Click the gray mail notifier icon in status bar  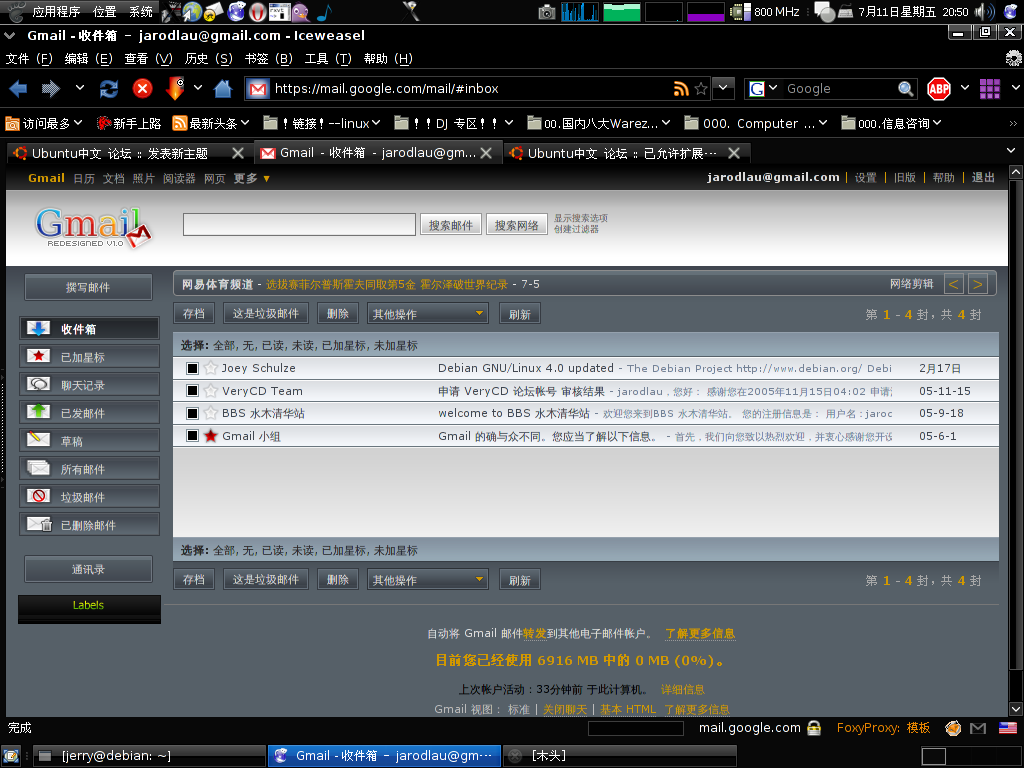coord(978,728)
